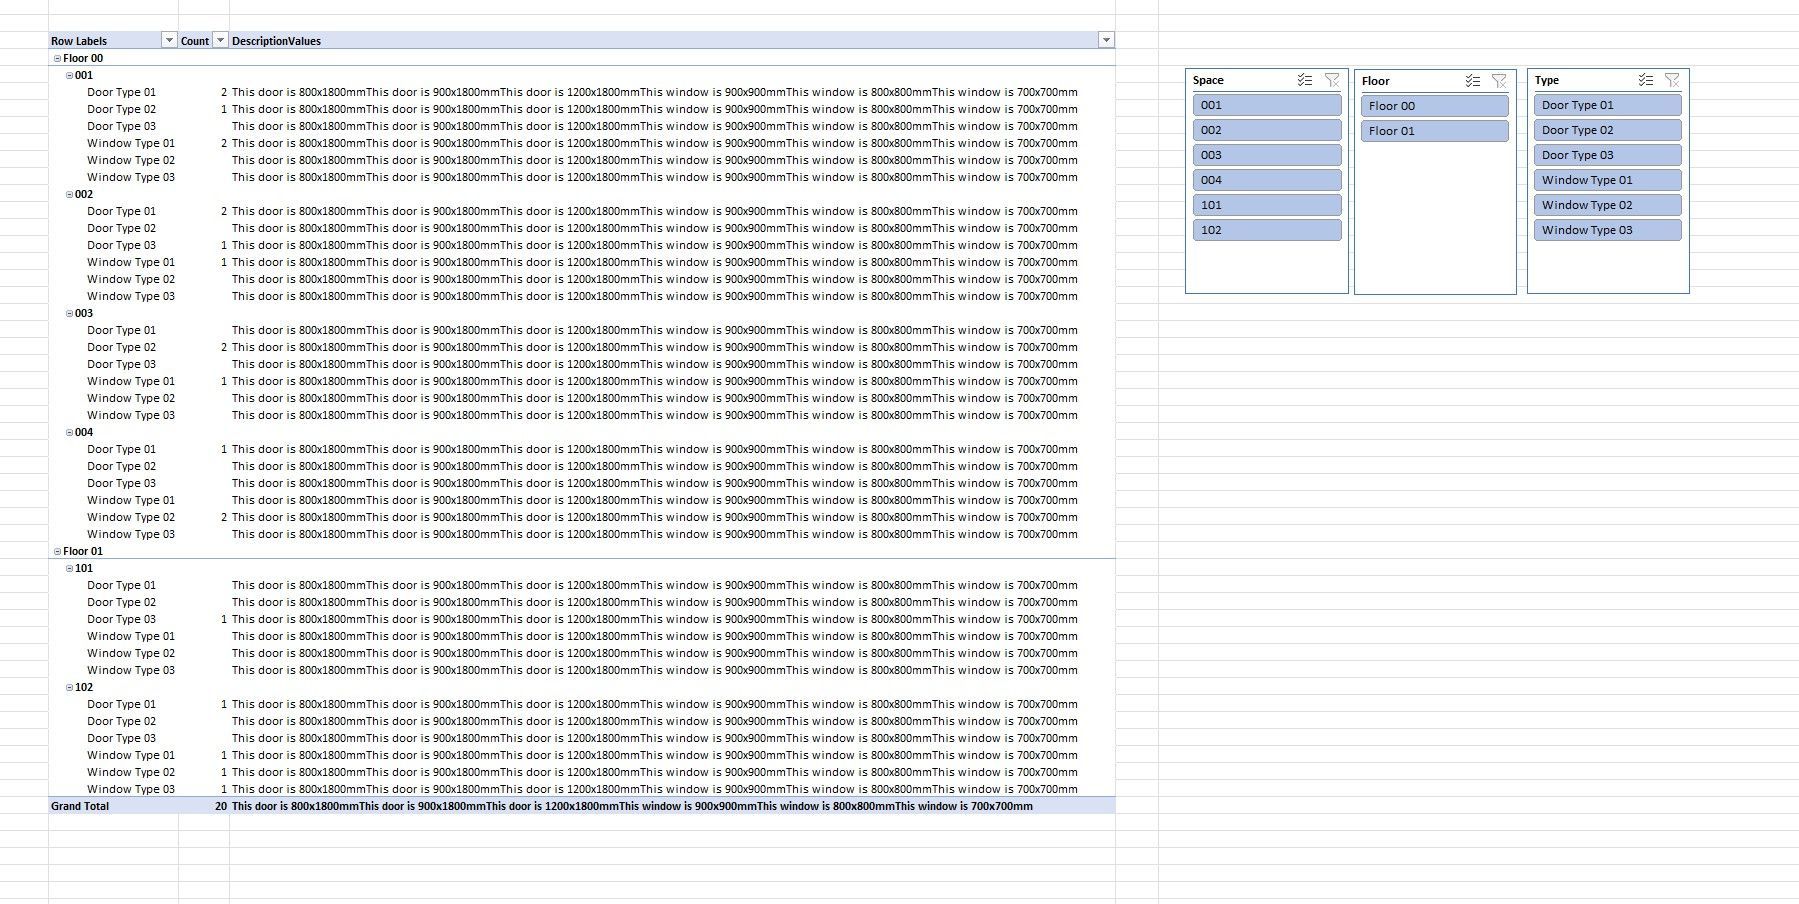The height and width of the screenshot is (904, 1799).
Task: Select the Floor 01 row label
Action: click(83, 551)
